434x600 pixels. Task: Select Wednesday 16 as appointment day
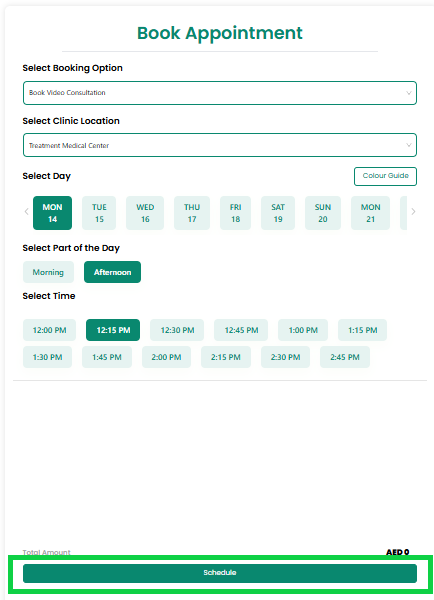pyautogui.click(x=145, y=213)
